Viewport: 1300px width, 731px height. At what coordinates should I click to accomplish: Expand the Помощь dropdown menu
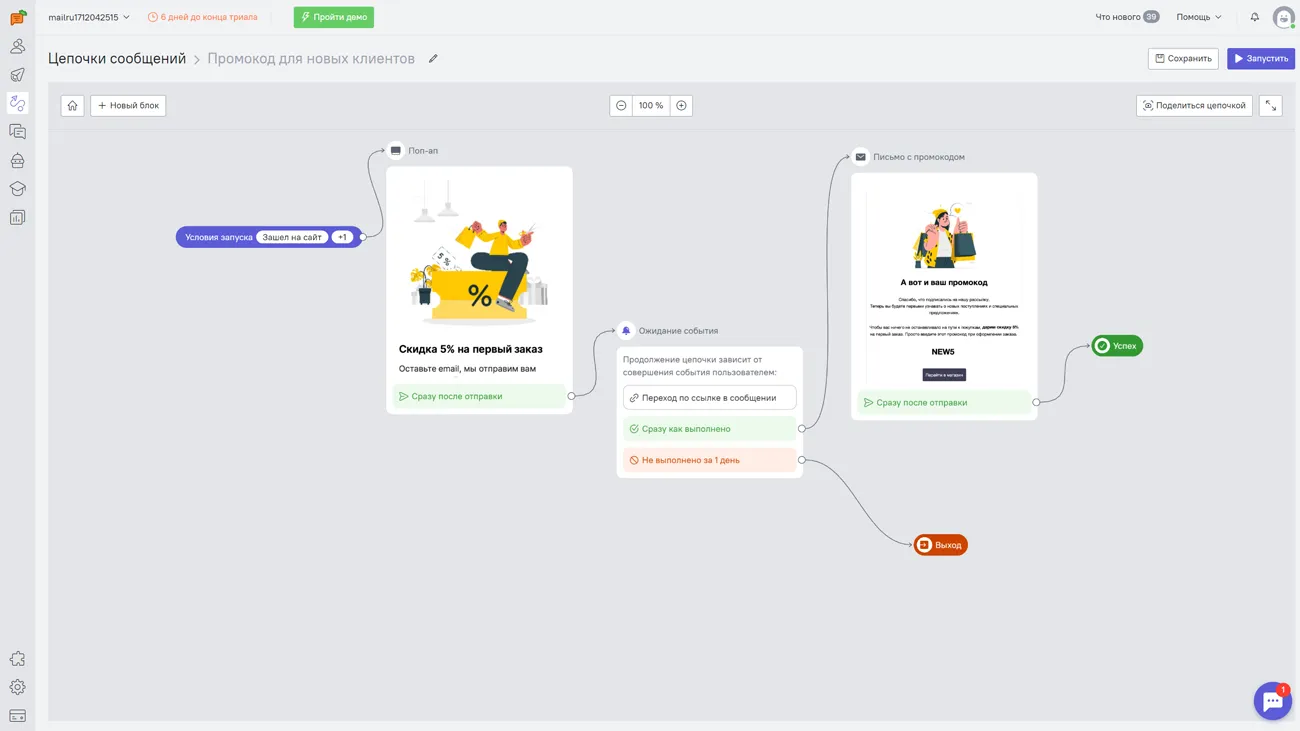1198,17
